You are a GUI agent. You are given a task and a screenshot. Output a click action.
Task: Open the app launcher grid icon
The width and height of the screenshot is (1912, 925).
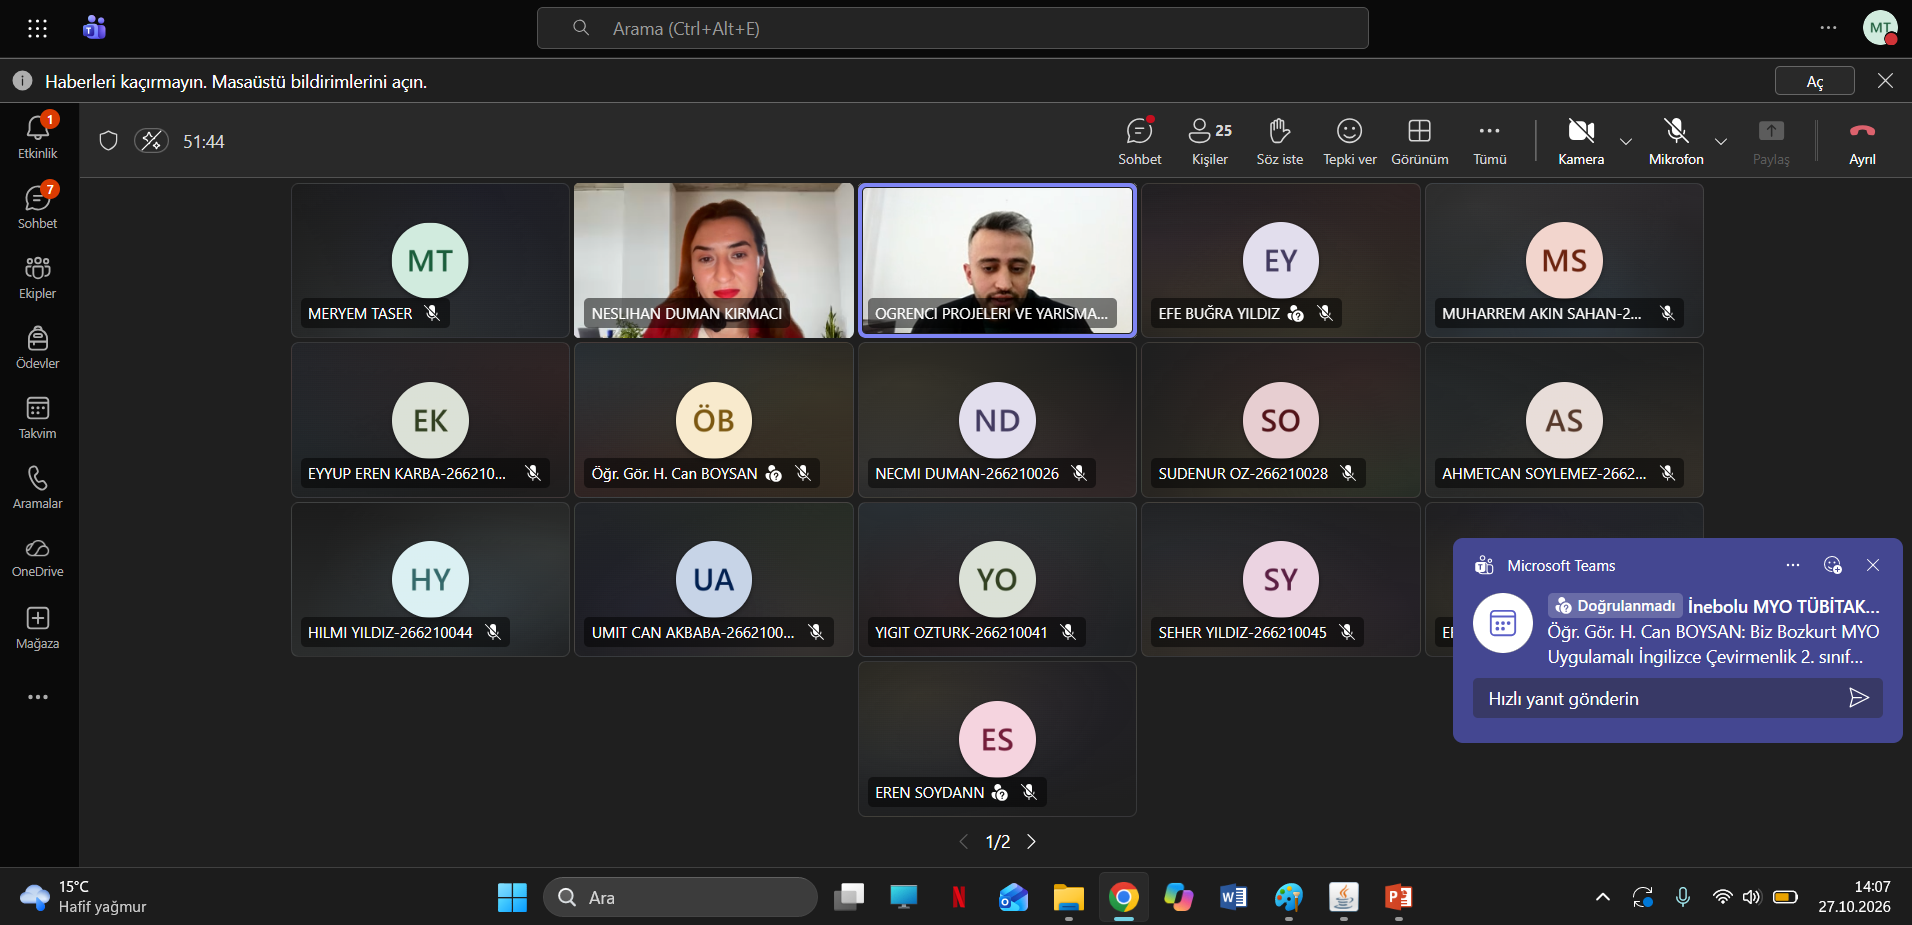(38, 28)
